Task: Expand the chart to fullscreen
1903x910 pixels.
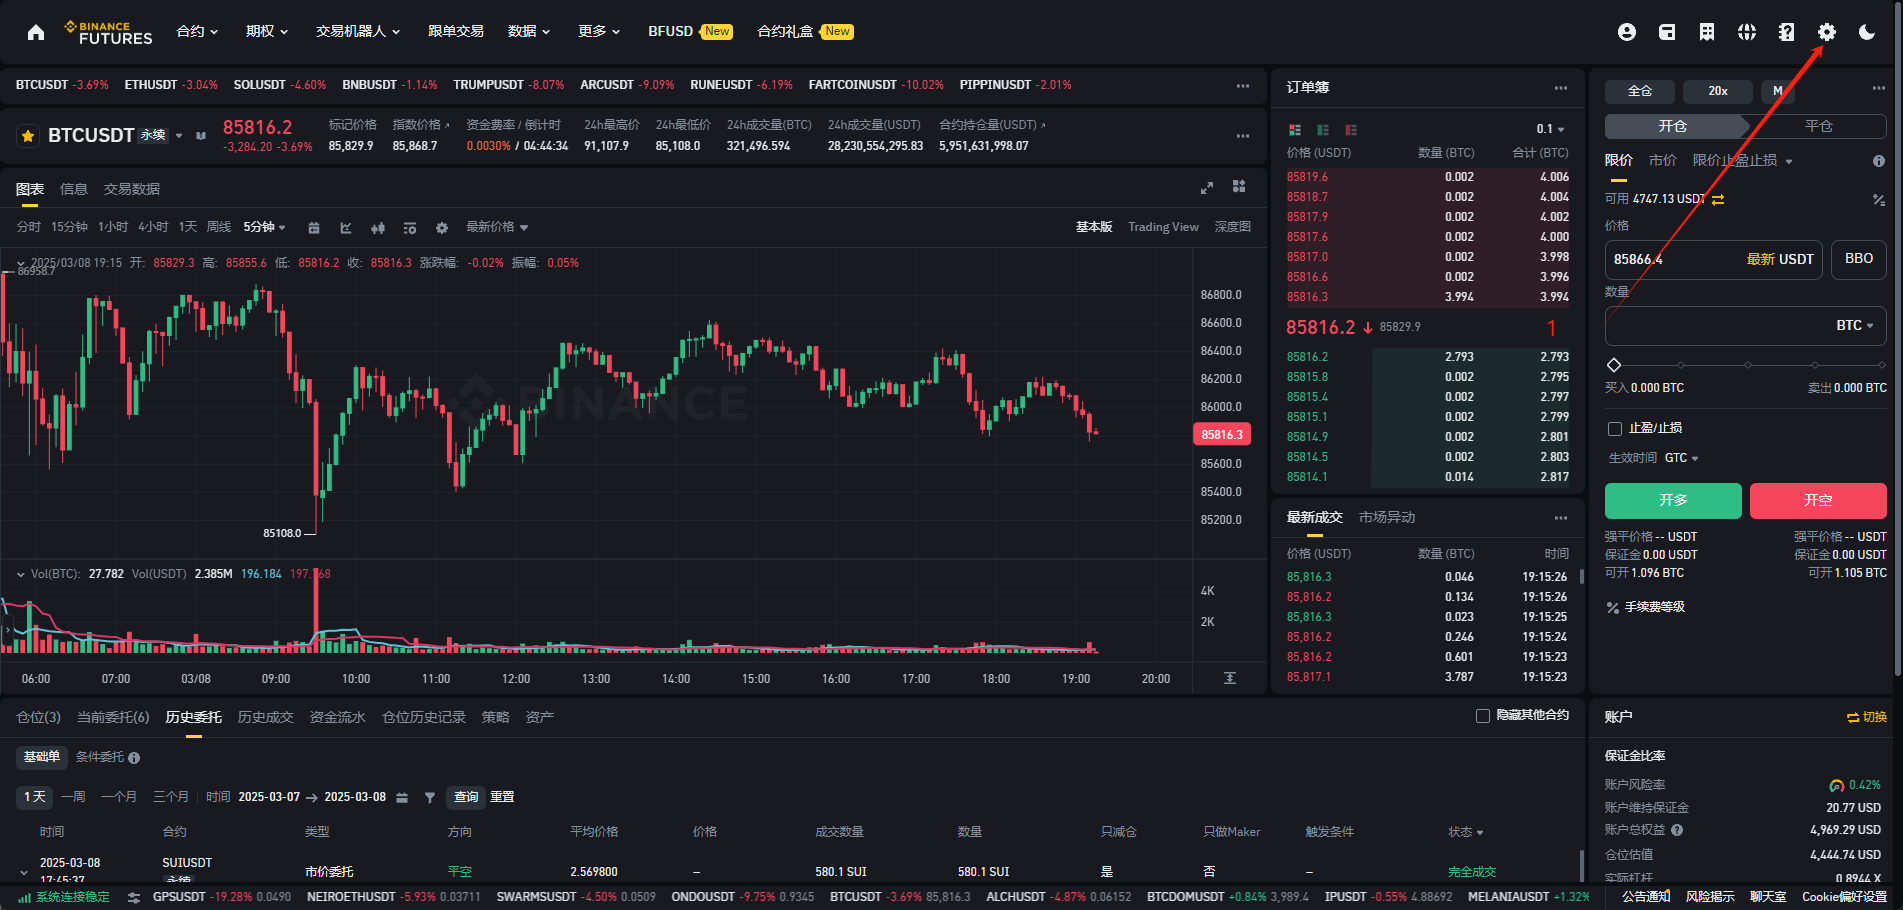Action: pyautogui.click(x=1207, y=188)
